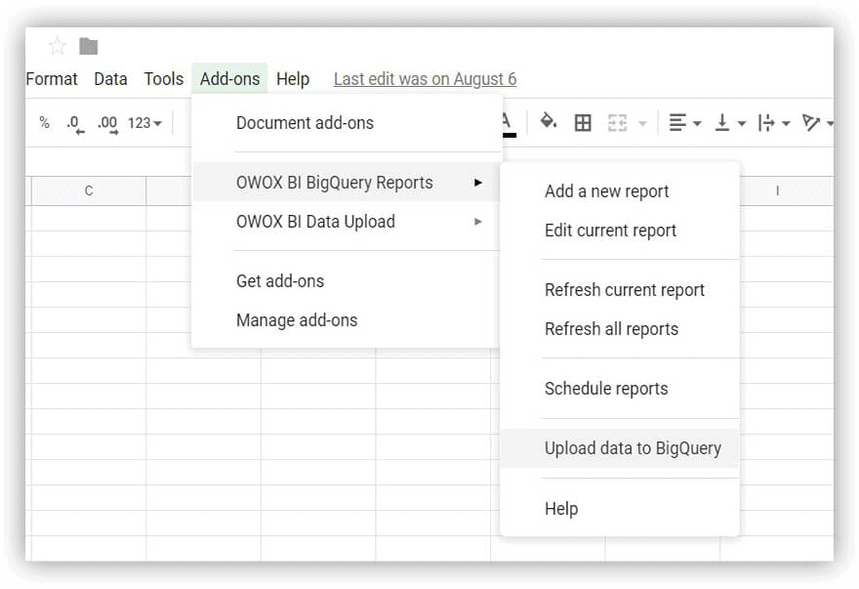The image size is (859, 589).
Task: Open text rotation dropdown
Action: tap(818, 123)
